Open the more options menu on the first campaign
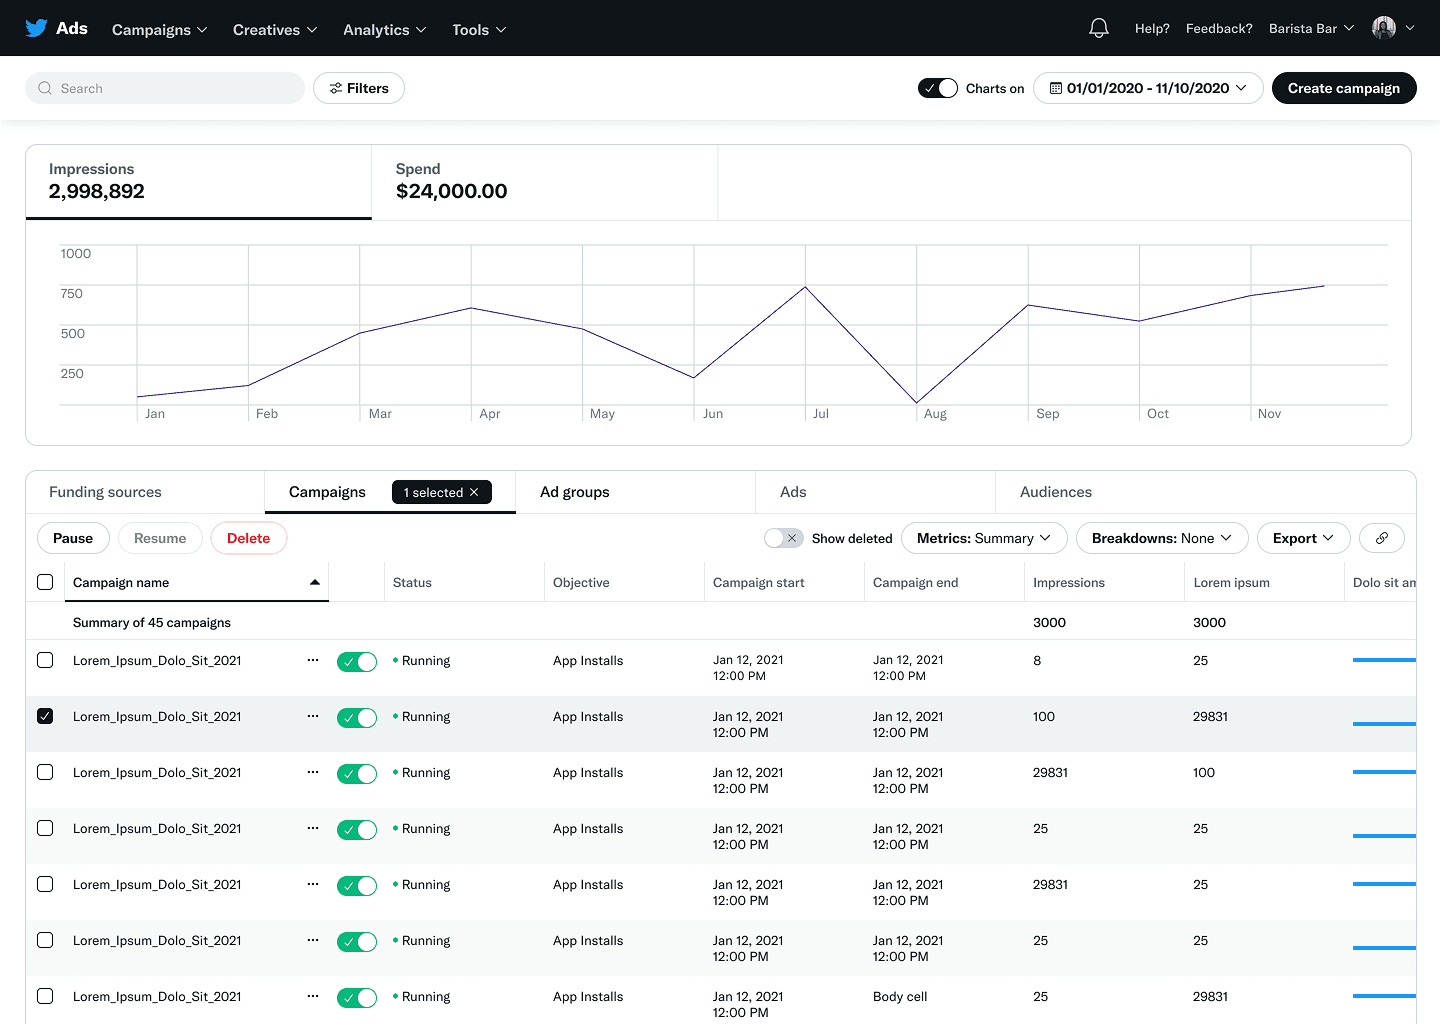1440x1024 pixels. click(313, 661)
